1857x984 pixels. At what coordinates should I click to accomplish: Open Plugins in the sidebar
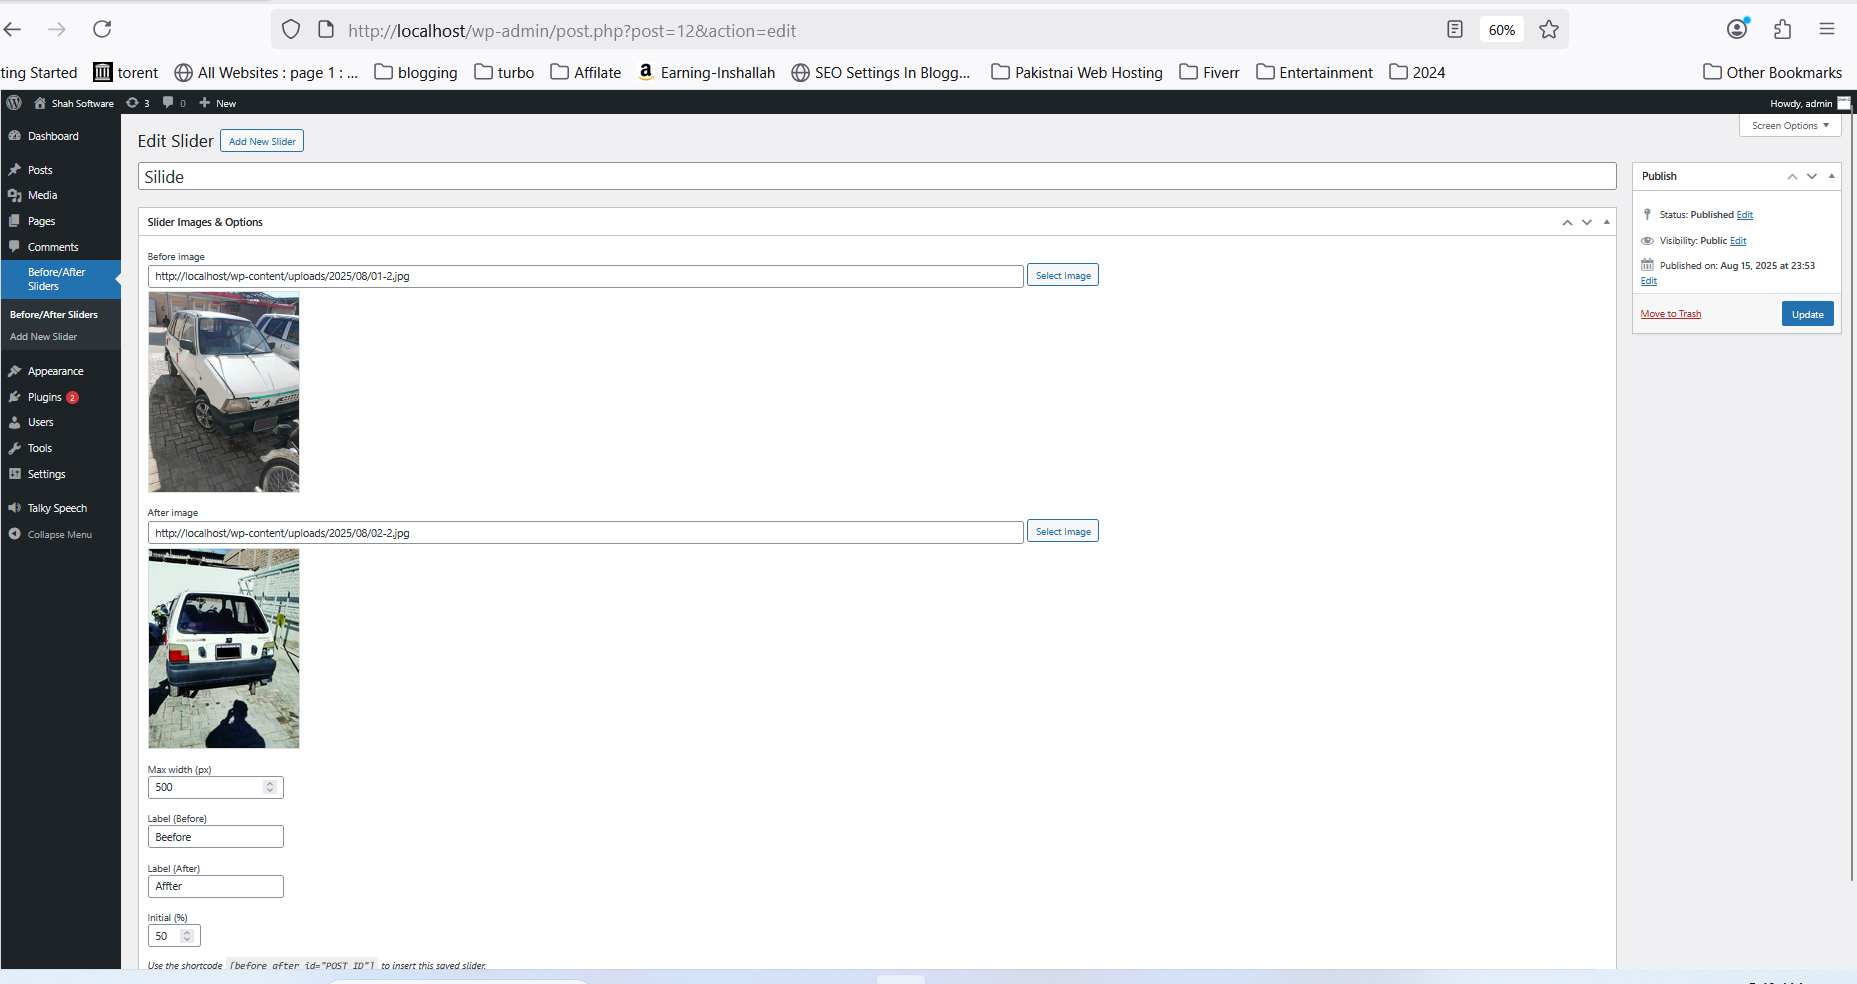point(44,397)
